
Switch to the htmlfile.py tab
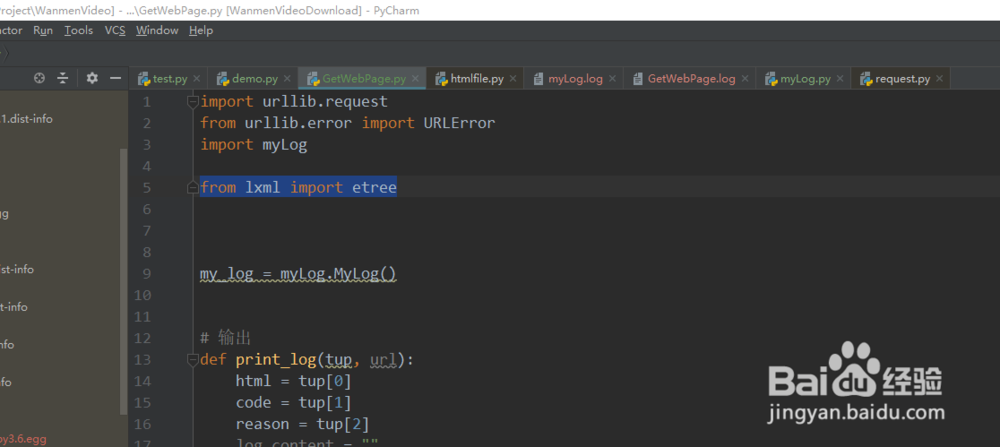tap(476, 79)
